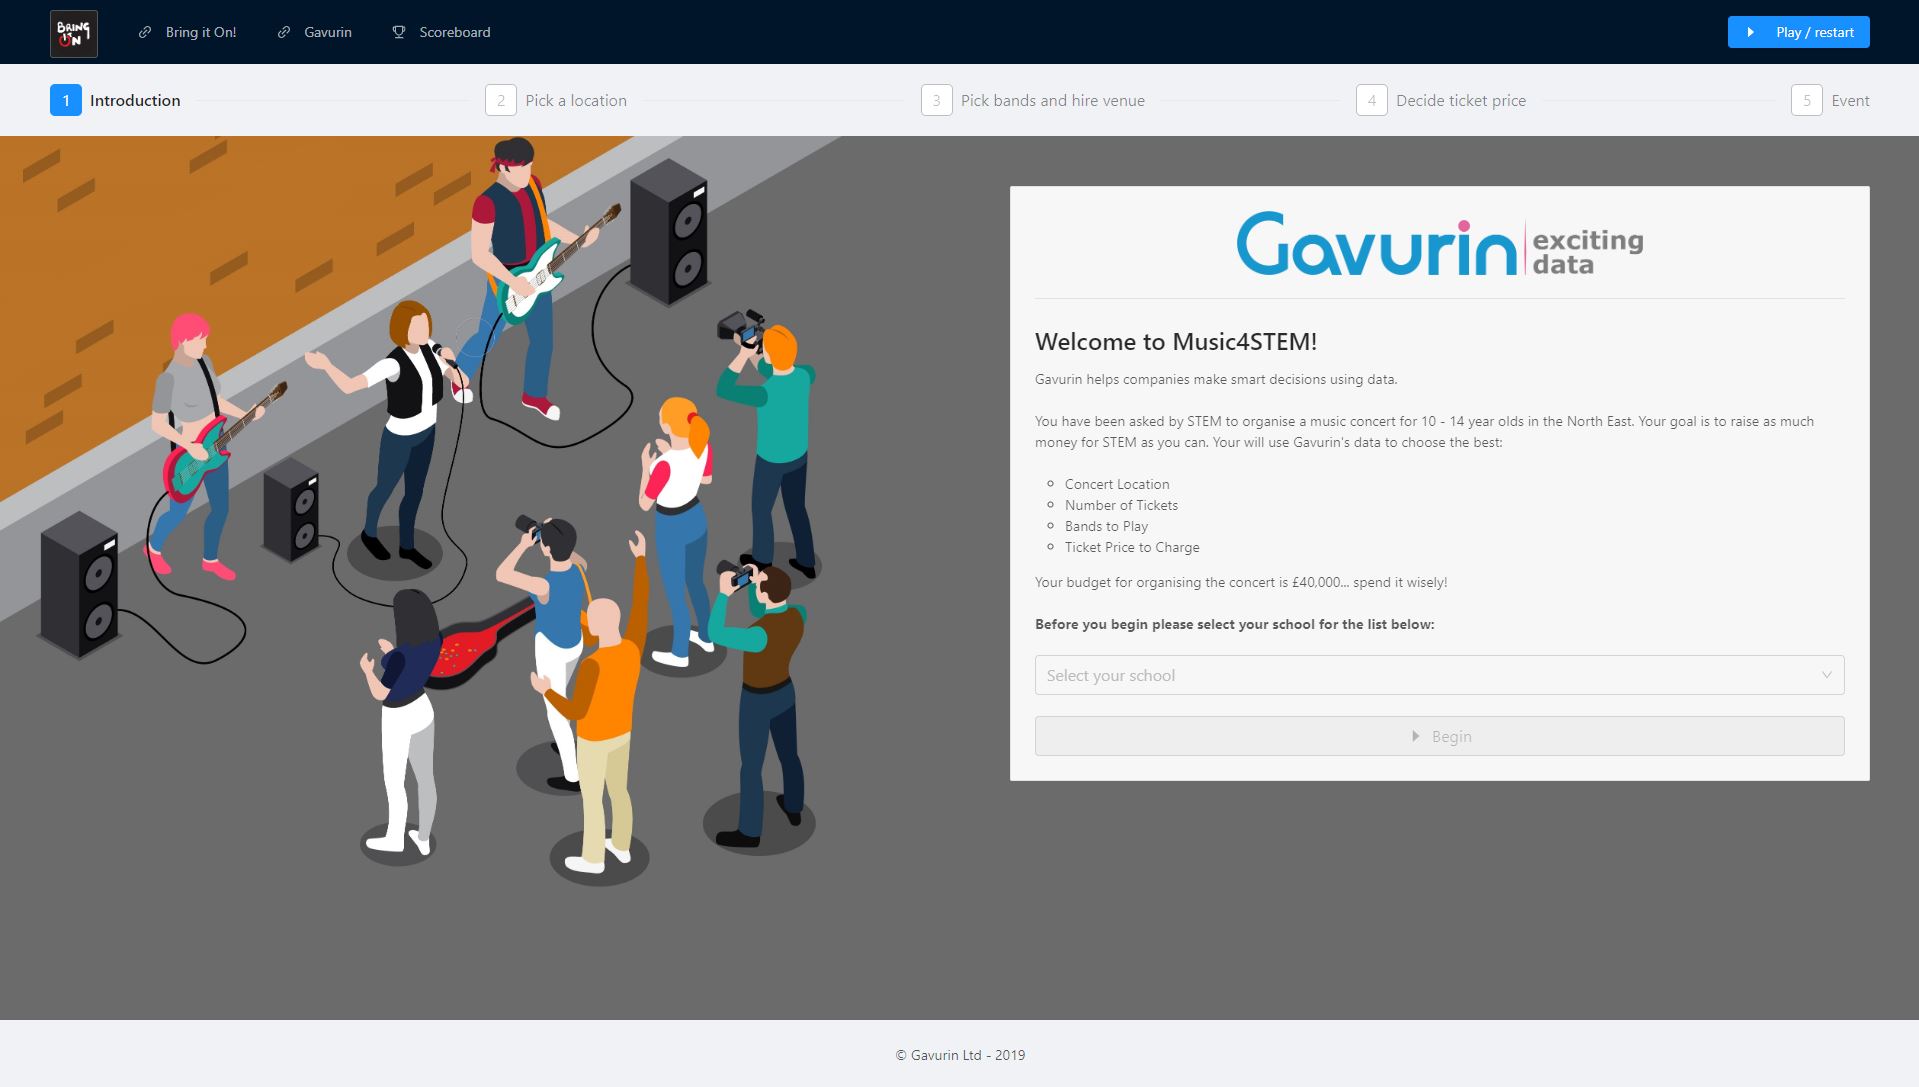Click the Play / restart button

coord(1798,32)
